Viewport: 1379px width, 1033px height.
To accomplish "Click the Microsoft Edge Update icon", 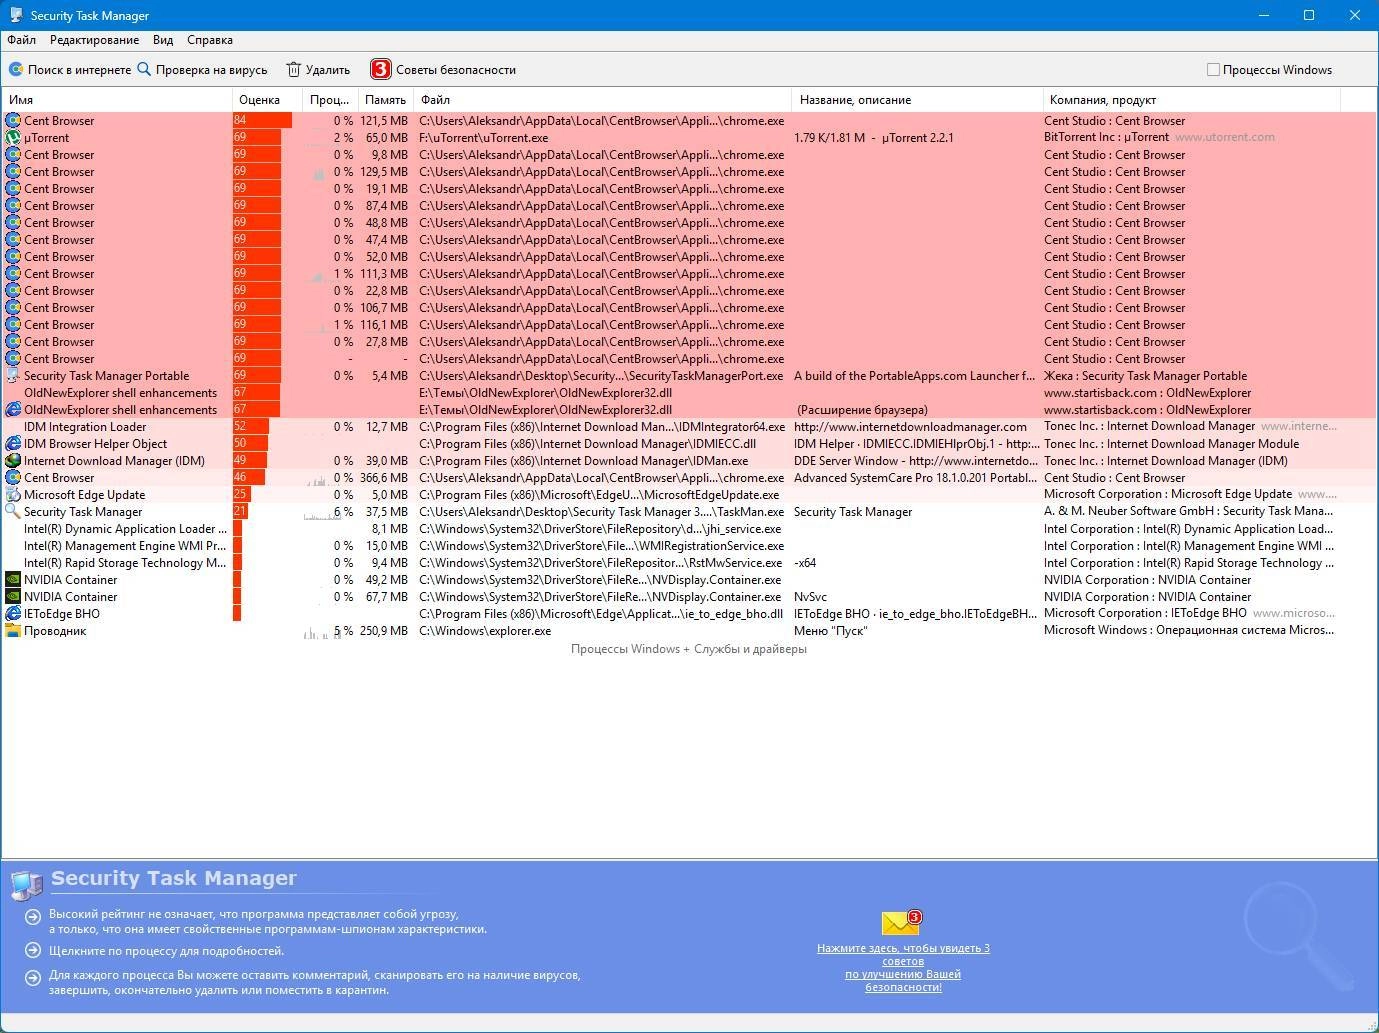I will click(x=13, y=495).
